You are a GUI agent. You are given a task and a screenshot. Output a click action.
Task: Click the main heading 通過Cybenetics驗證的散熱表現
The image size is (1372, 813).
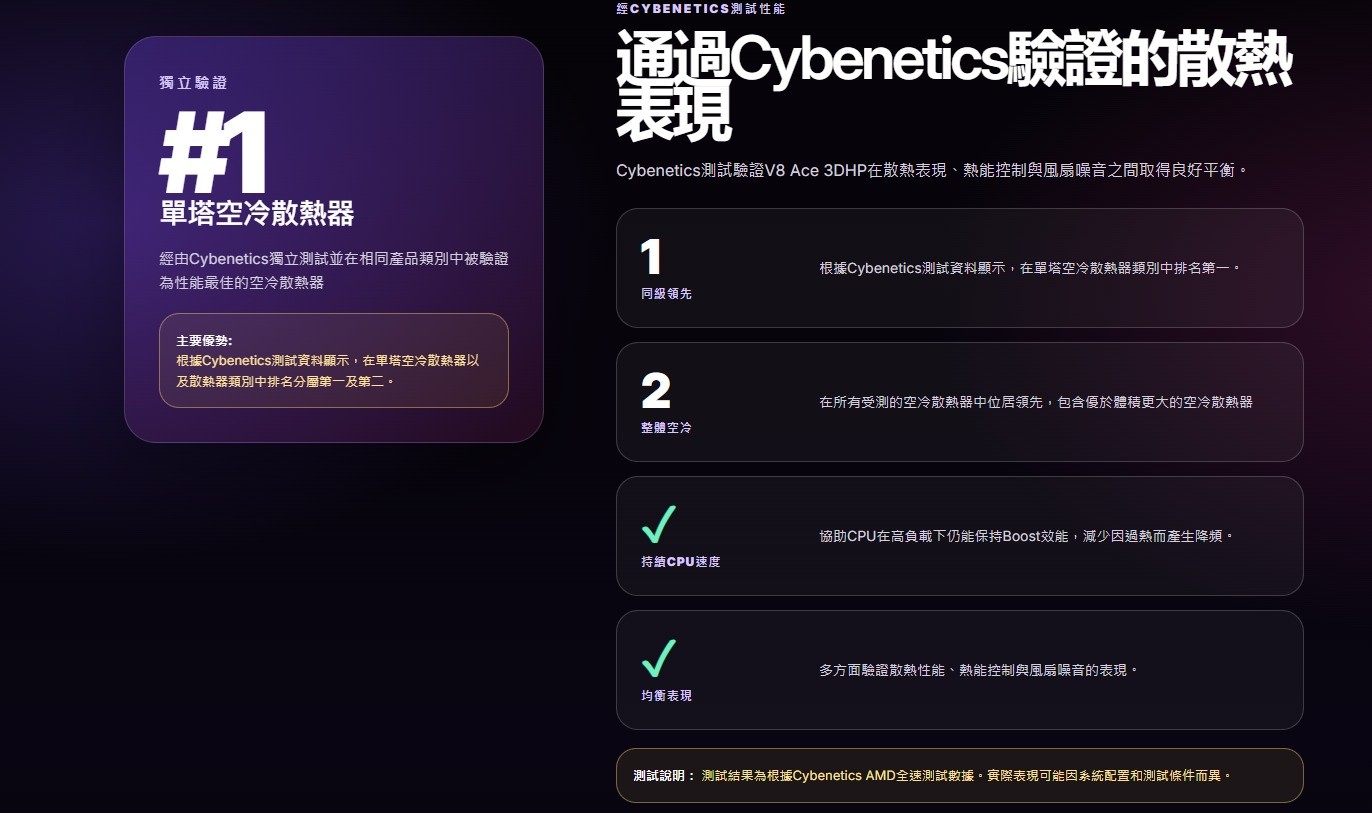click(x=954, y=84)
